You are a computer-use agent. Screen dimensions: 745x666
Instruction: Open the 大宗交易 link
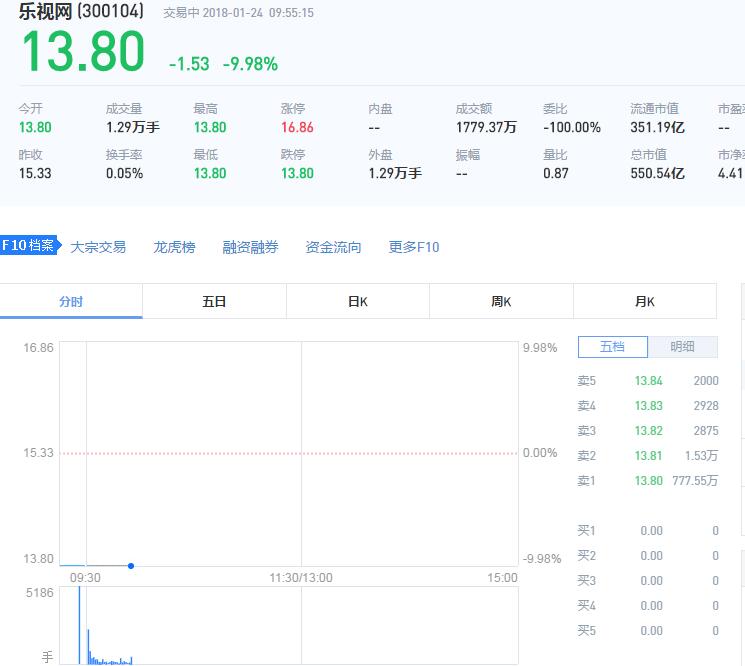(98, 247)
